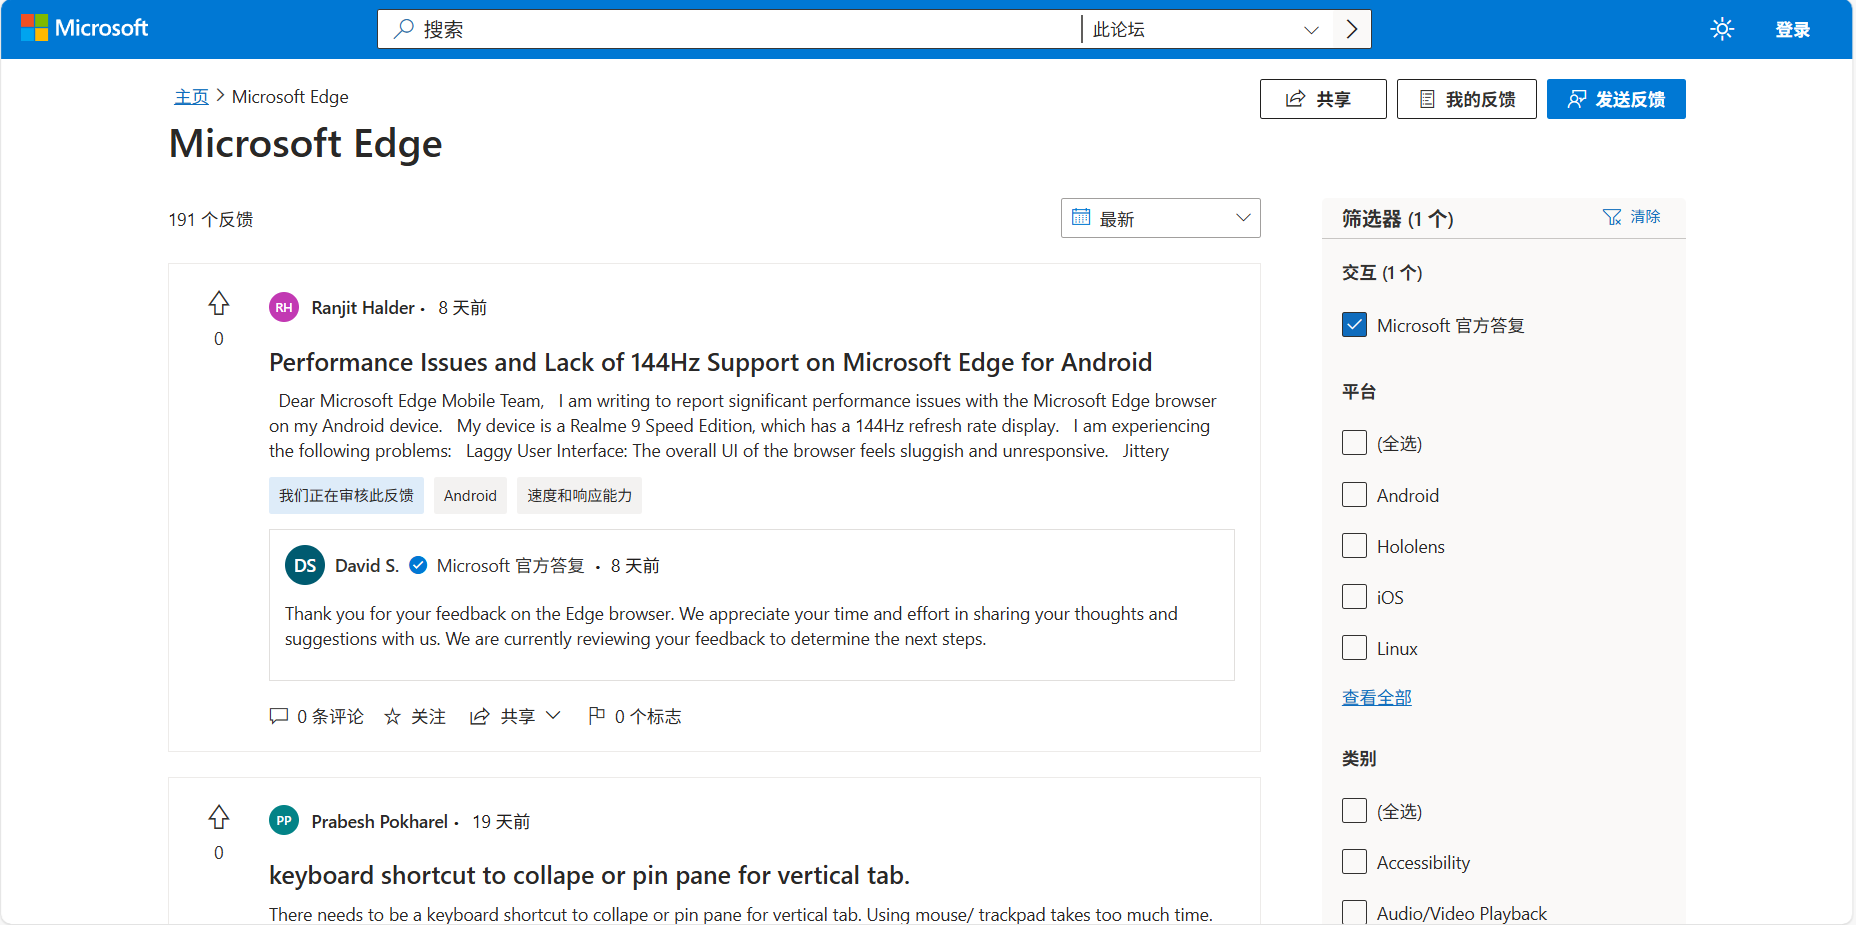Check category (全选) checkbox

1354,811
